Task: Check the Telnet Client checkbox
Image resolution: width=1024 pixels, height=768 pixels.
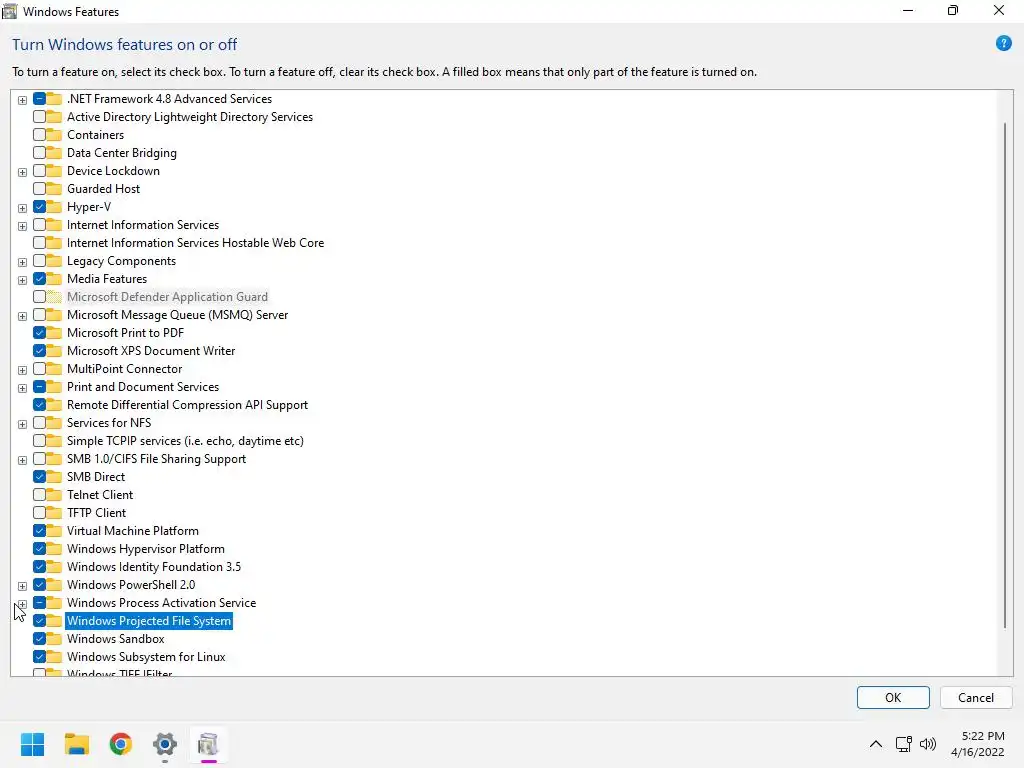Action: (39, 494)
